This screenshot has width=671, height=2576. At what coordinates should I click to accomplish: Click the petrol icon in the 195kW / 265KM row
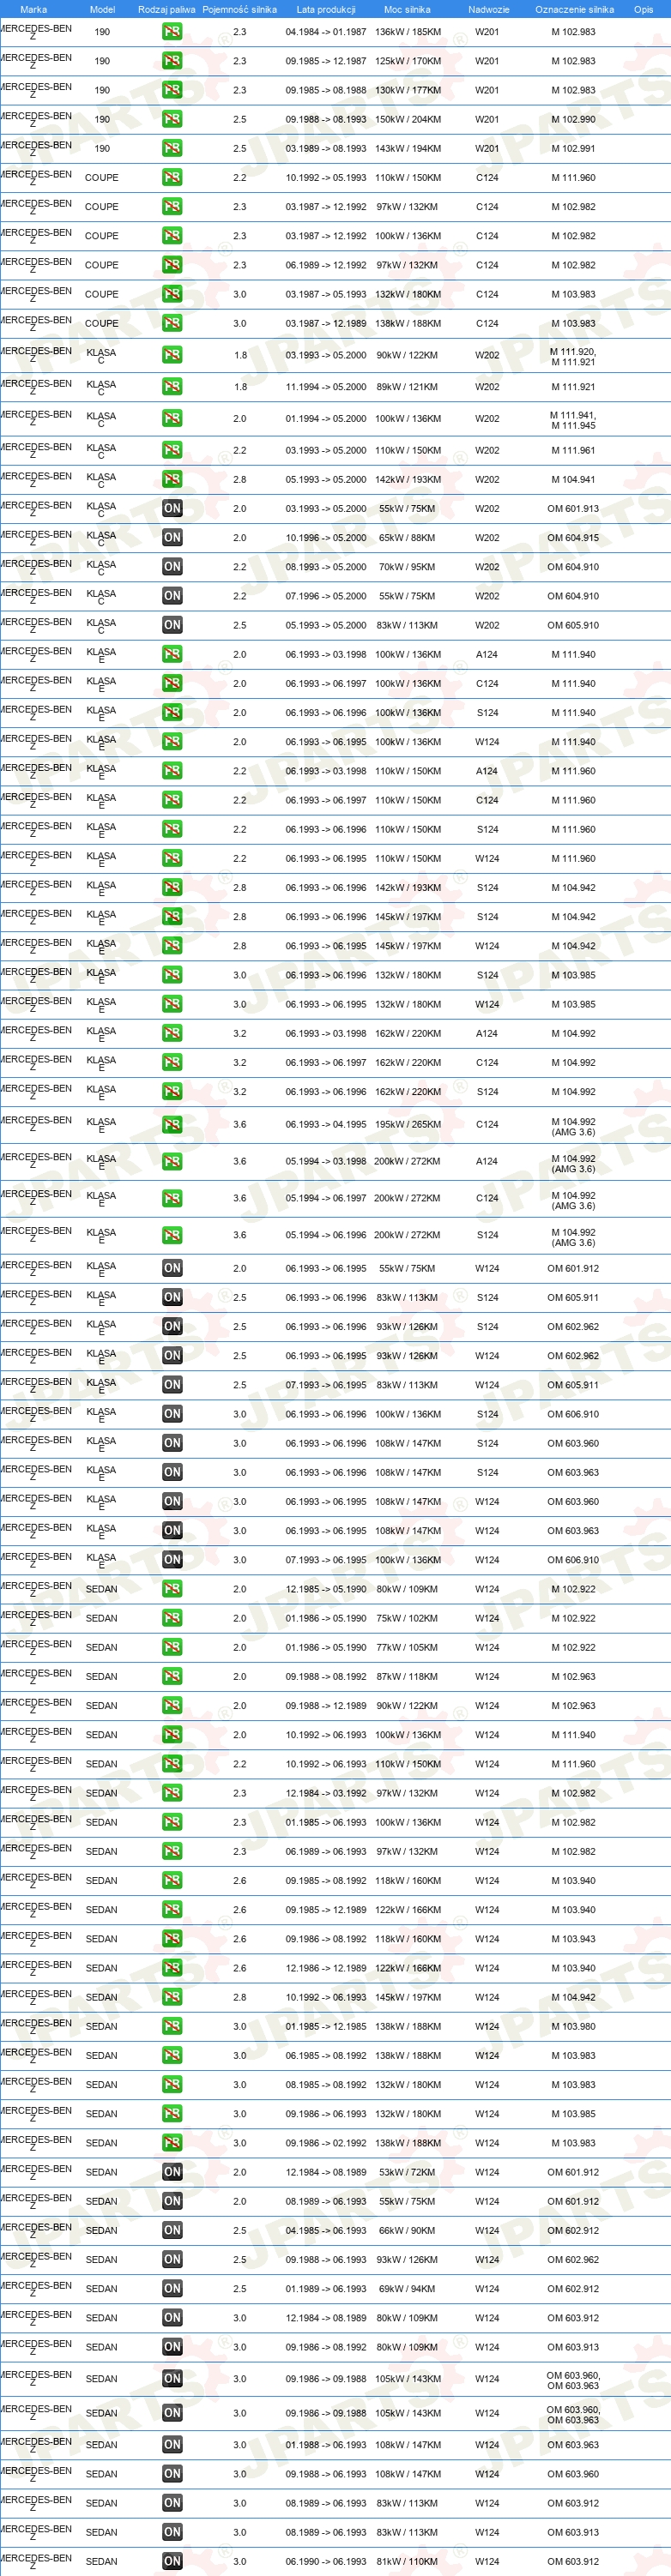pyautogui.click(x=172, y=1124)
